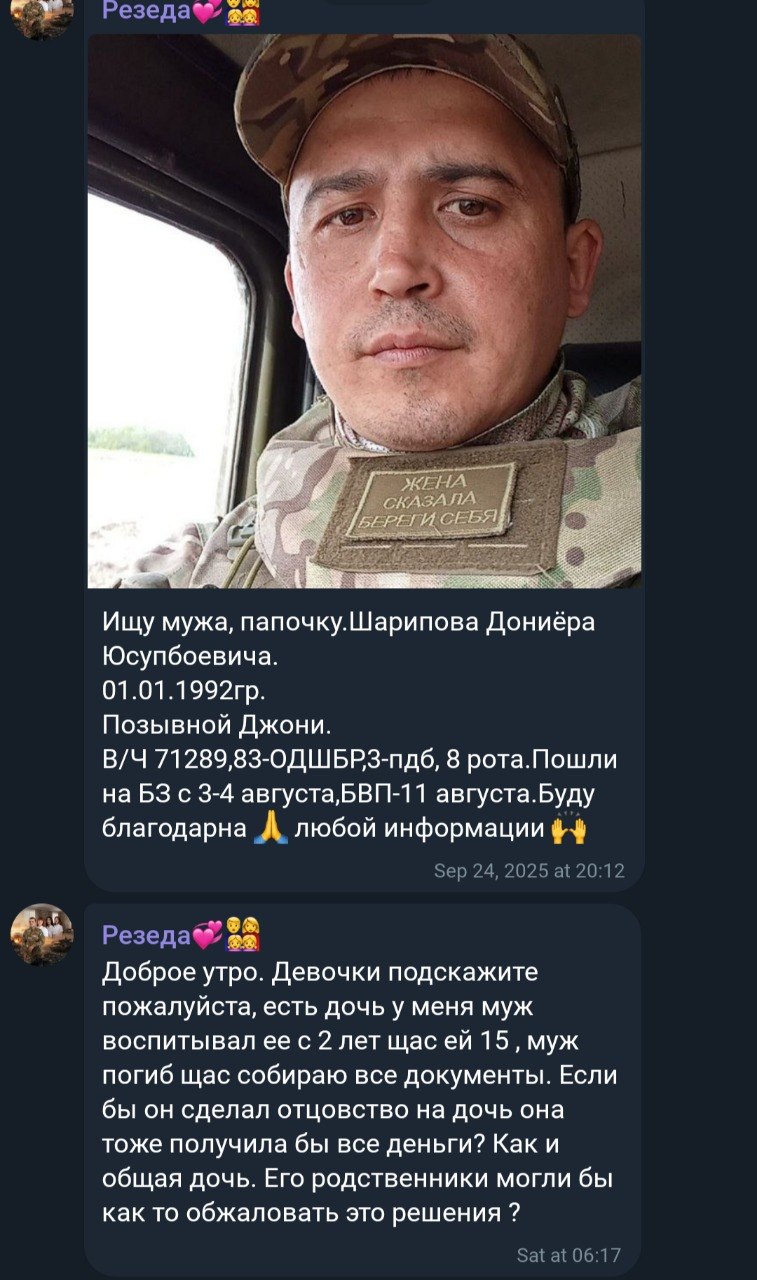Tap the hearts emoji in second message header
The height and width of the screenshot is (1280, 757).
[207, 935]
